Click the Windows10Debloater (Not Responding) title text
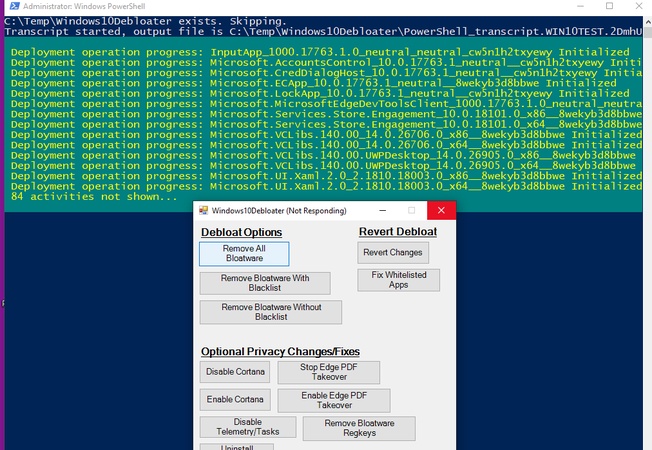This screenshot has width=652, height=450. [x=279, y=210]
